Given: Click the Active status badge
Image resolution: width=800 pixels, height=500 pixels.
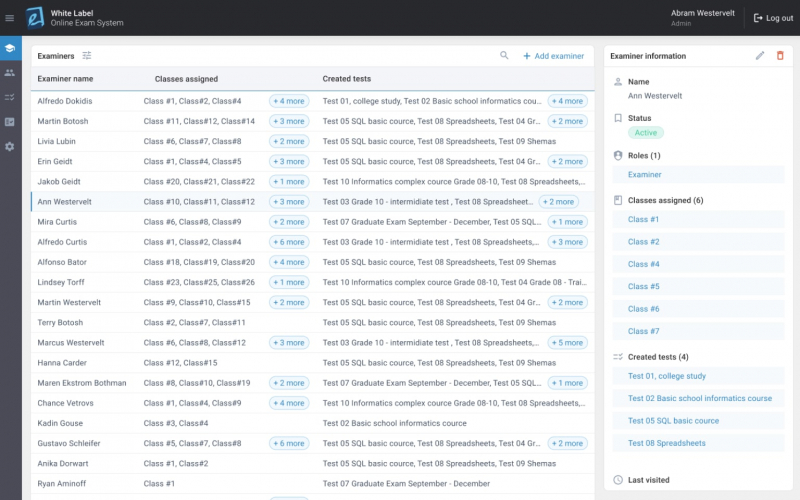Looking at the screenshot, I should [645, 133].
